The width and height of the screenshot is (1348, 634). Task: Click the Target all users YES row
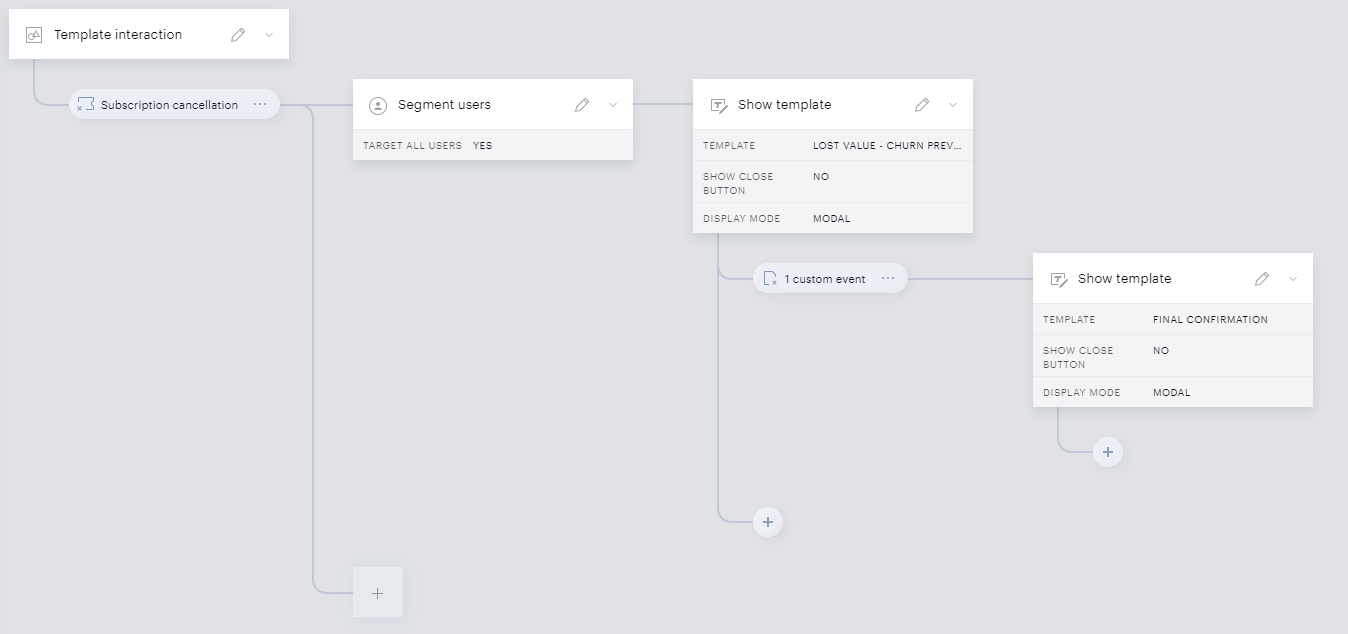coord(493,145)
